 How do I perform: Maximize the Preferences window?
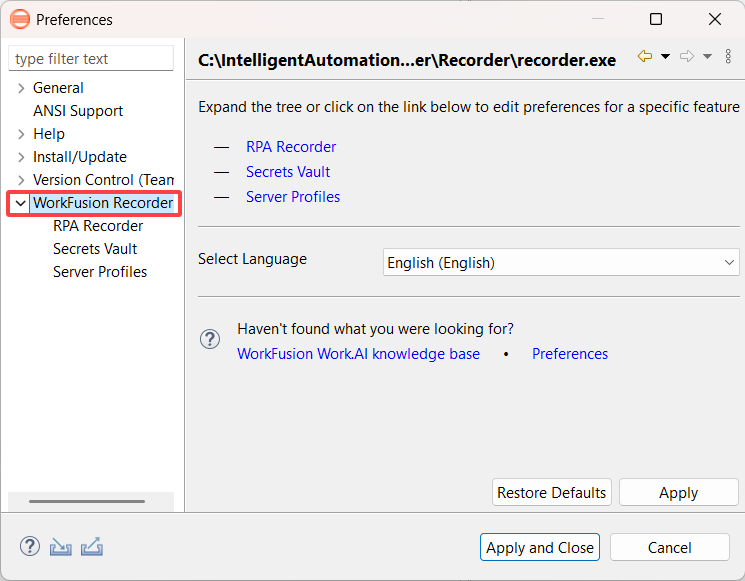(x=656, y=19)
